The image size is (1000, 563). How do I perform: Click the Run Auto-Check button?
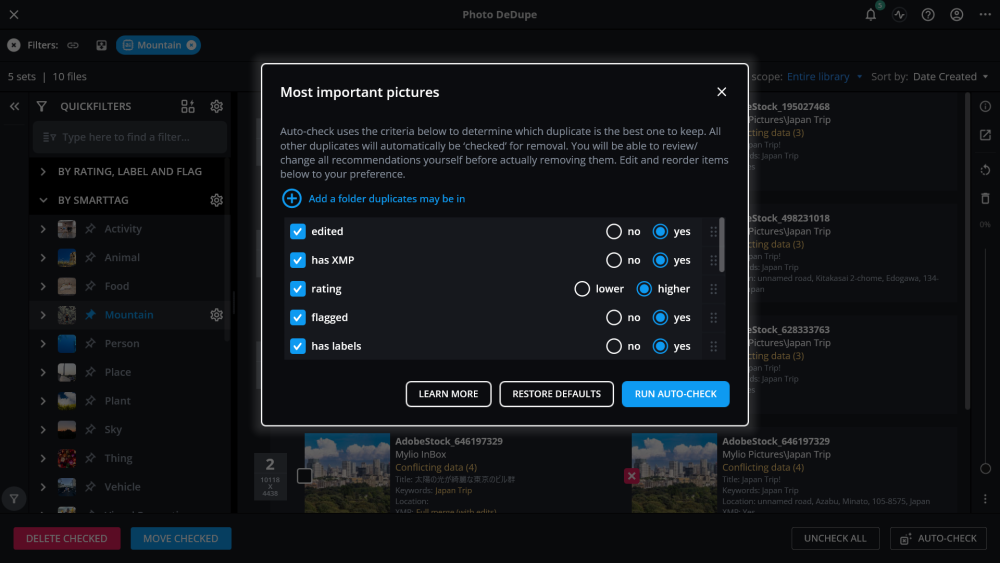point(675,394)
